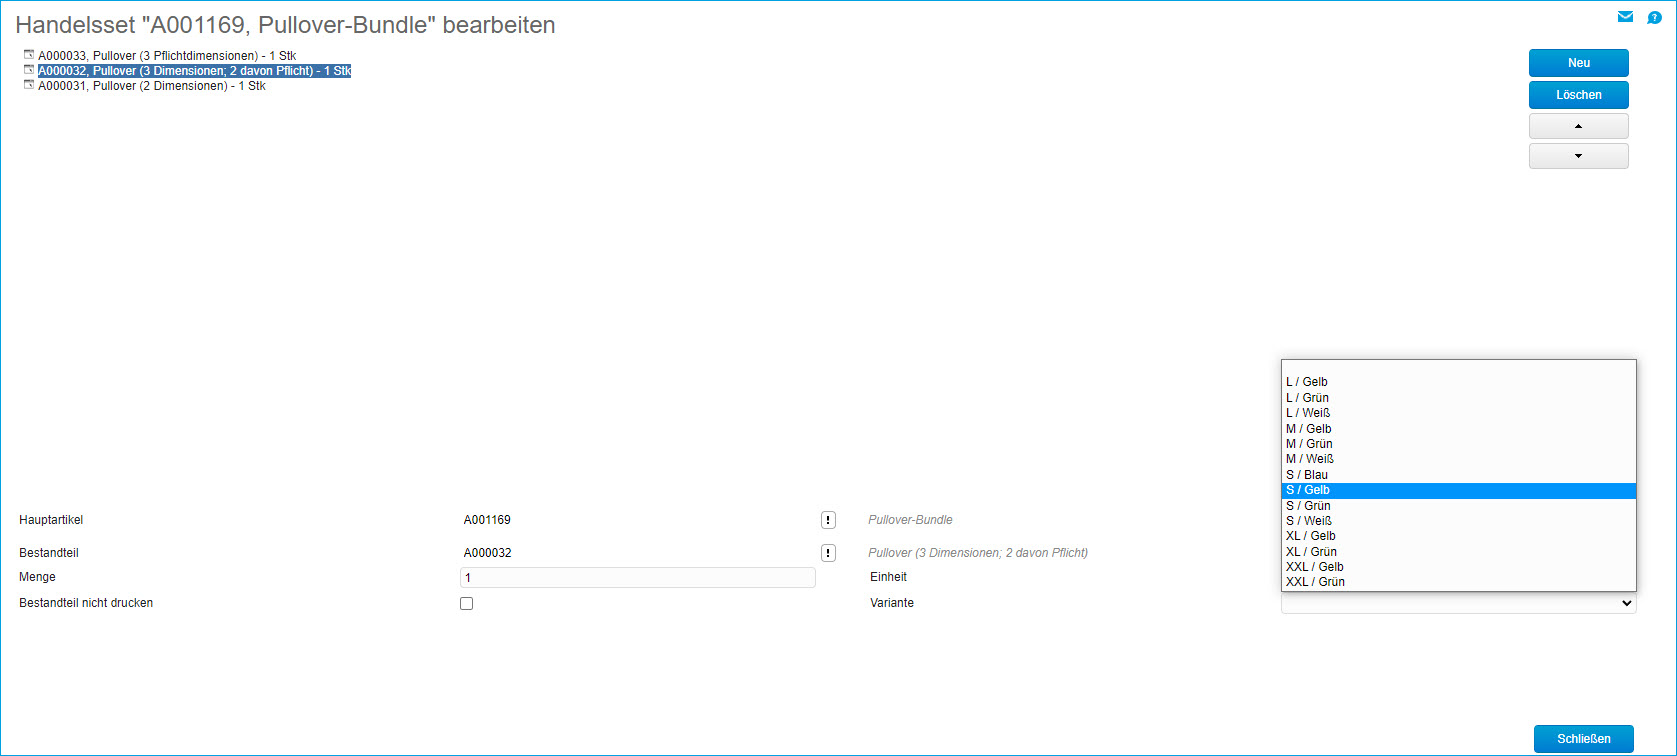Select A000032 Pullover (3 Dimensionen; 2 davon Pflicht) entry

click(x=195, y=71)
